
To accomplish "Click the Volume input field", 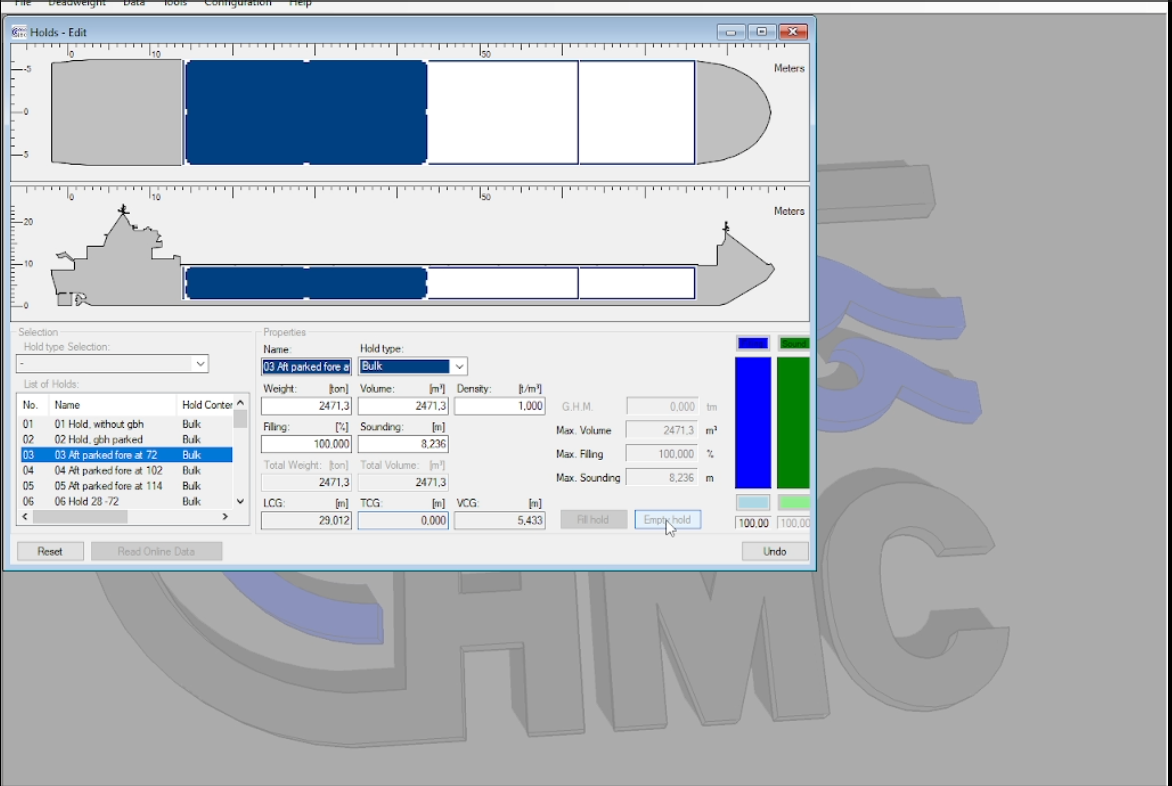I will tap(403, 406).
